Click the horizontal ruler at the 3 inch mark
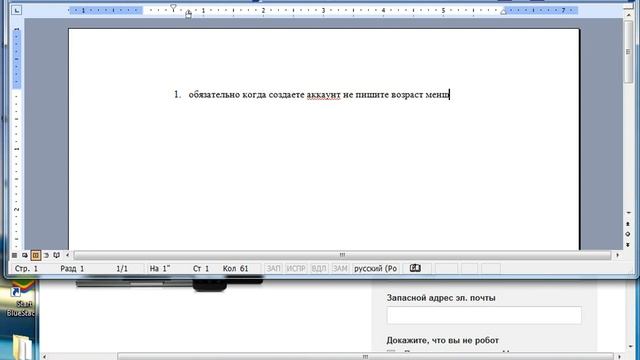 pos(323,11)
